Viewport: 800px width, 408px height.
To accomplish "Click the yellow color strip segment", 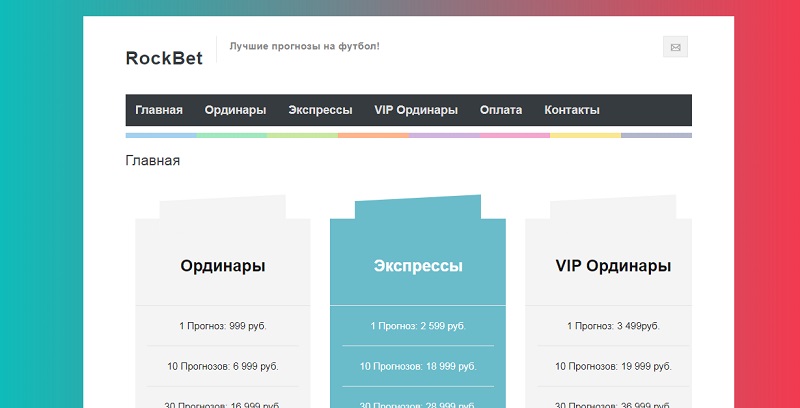I will point(585,135).
